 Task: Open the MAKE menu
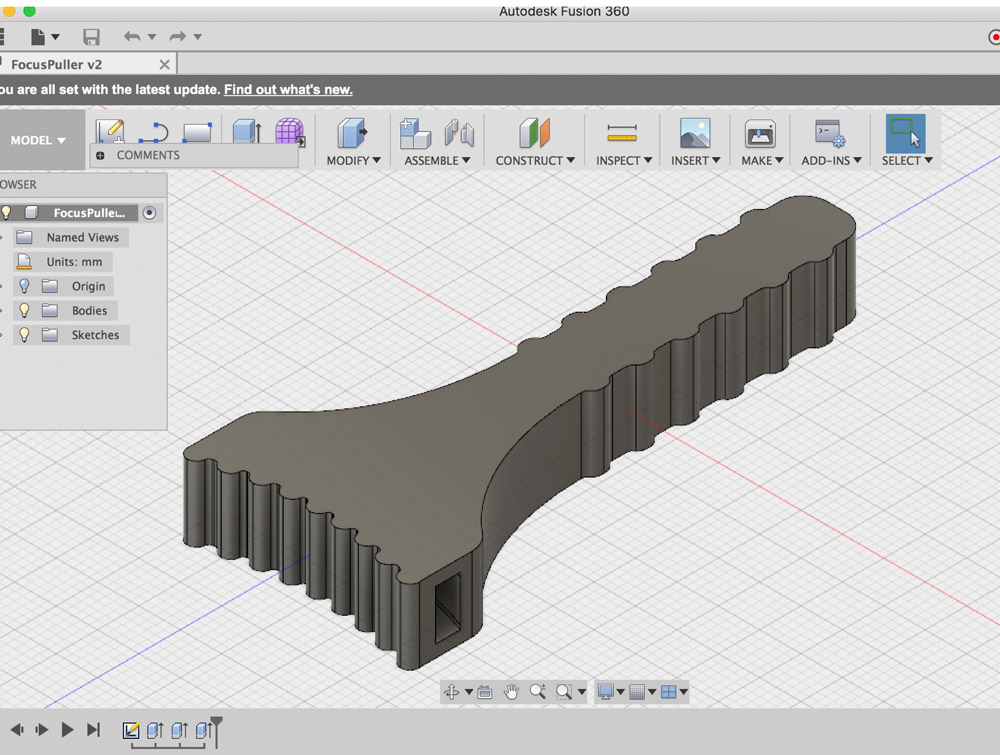click(762, 161)
